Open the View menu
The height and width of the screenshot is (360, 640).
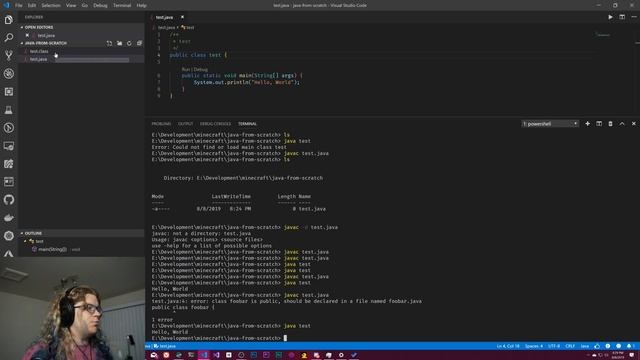pos(71,5)
